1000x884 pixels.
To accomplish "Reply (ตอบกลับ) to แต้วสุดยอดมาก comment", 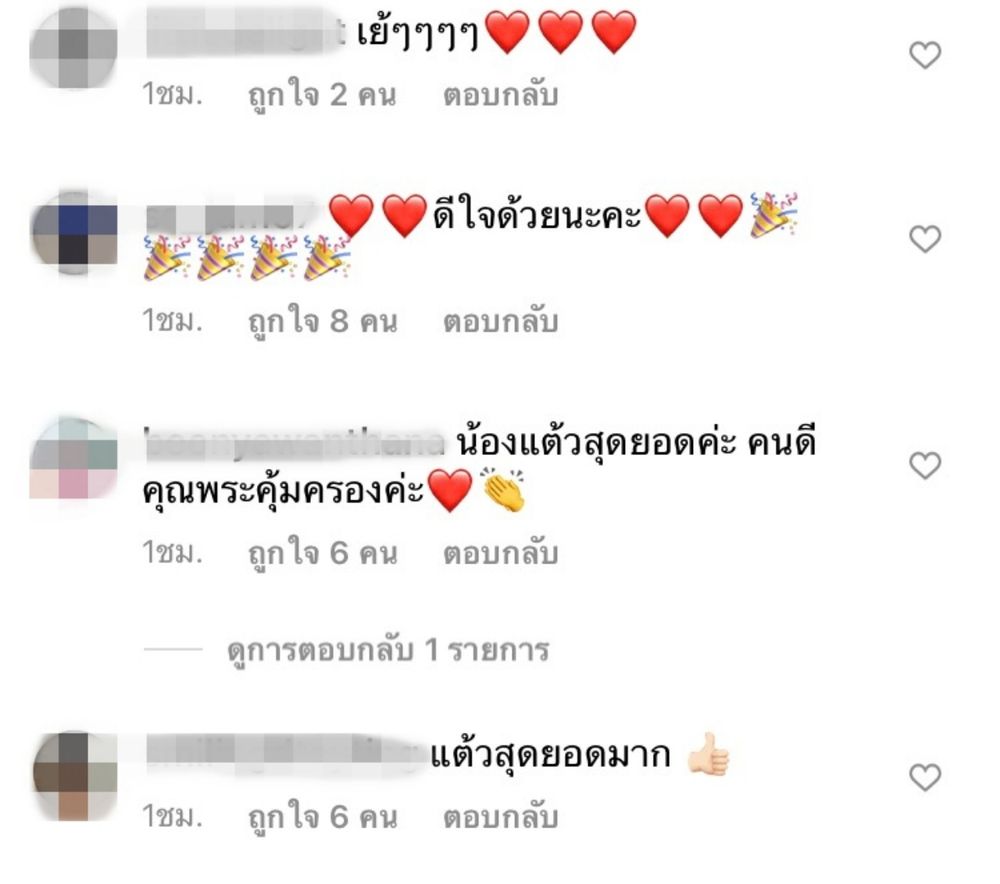I will point(501,817).
